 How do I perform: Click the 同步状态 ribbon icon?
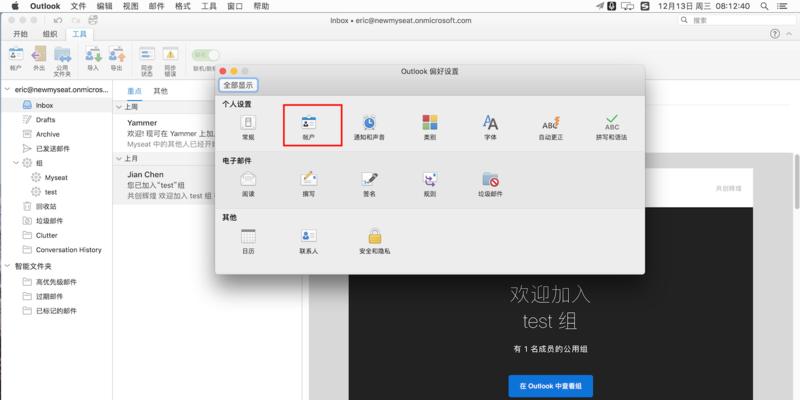pyautogui.click(x=147, y=61)
